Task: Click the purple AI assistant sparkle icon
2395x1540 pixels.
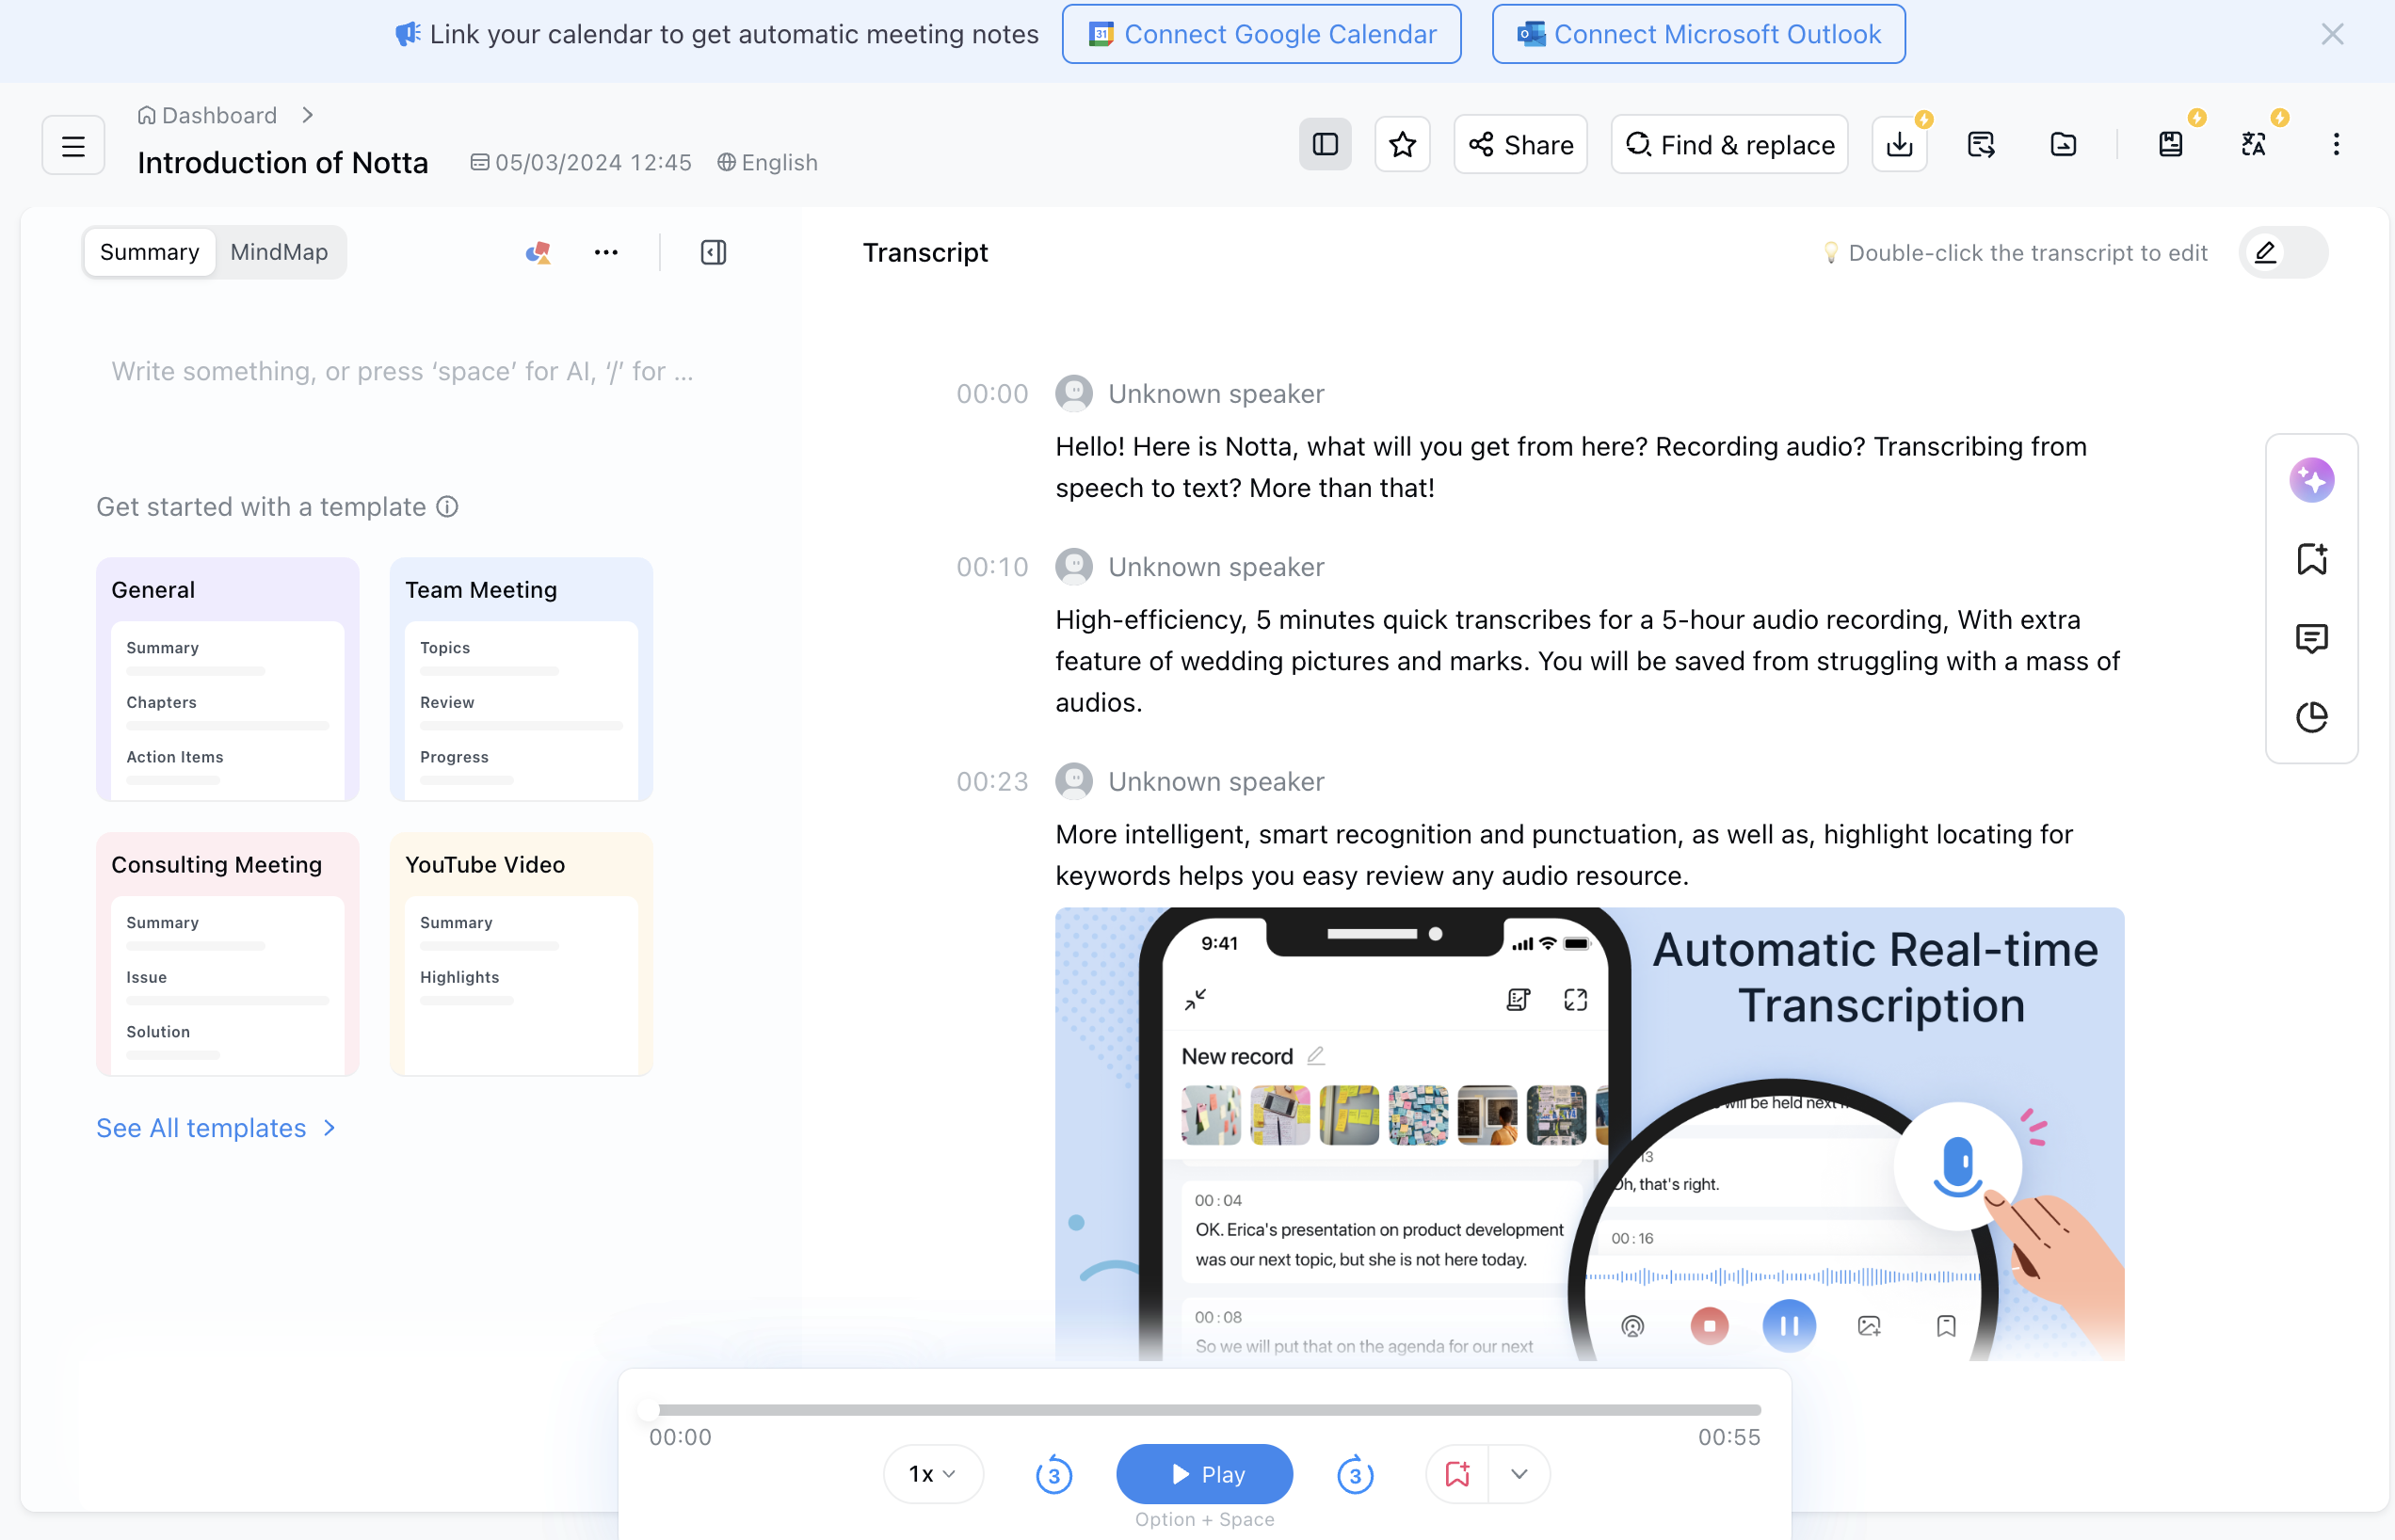Action: pos(2311,480)
